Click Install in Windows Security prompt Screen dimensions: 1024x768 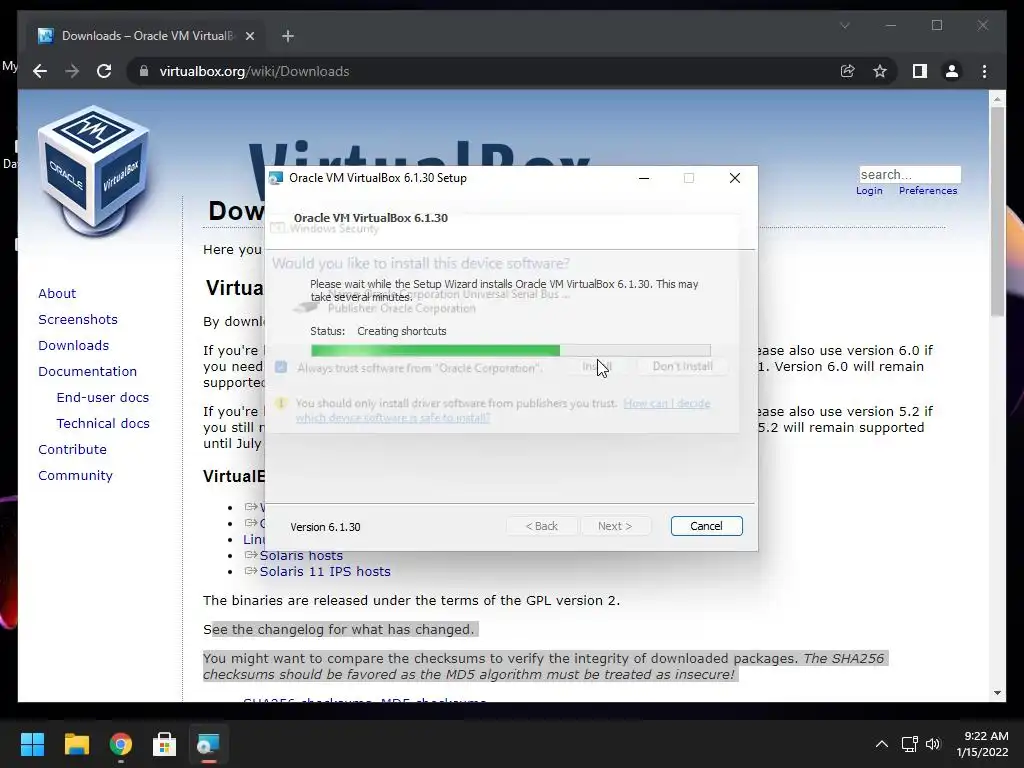coord(597,367)
